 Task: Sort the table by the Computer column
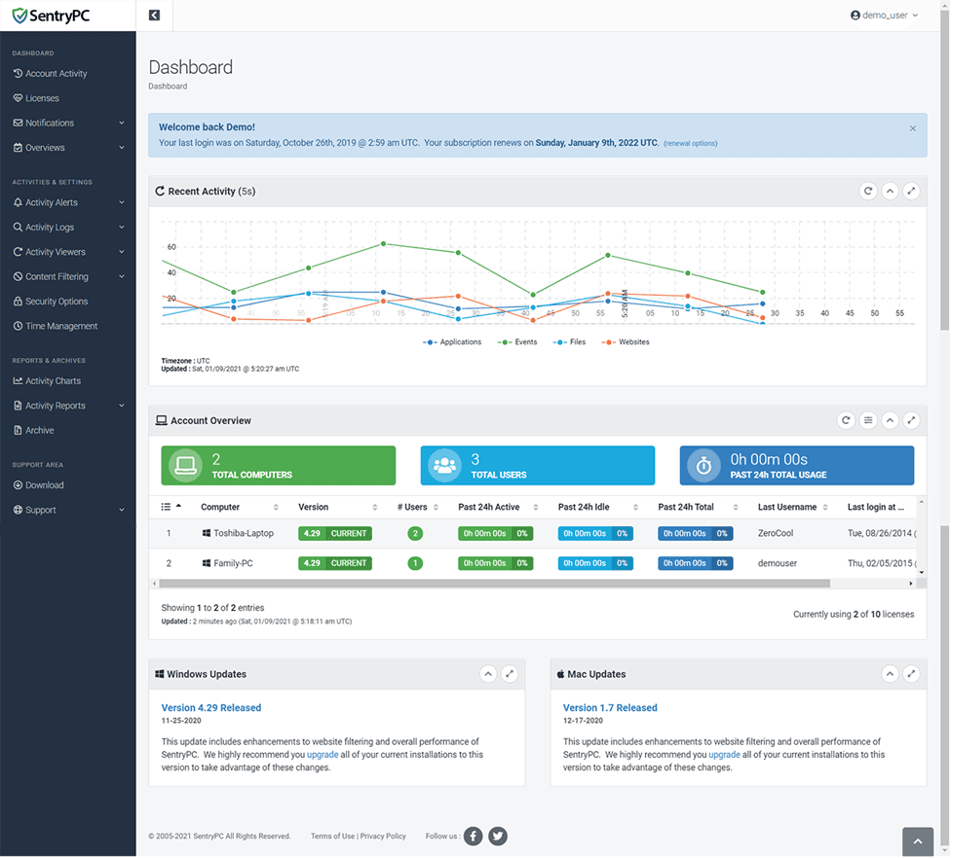tap(220, 507)
